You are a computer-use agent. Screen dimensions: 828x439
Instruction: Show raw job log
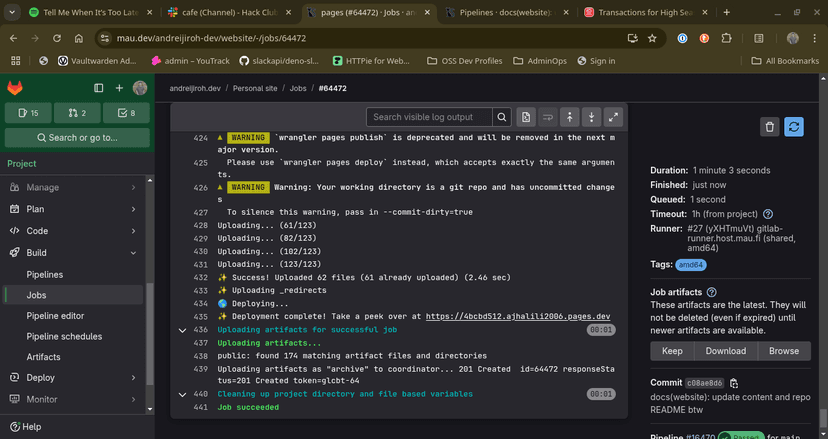(527, 117)
